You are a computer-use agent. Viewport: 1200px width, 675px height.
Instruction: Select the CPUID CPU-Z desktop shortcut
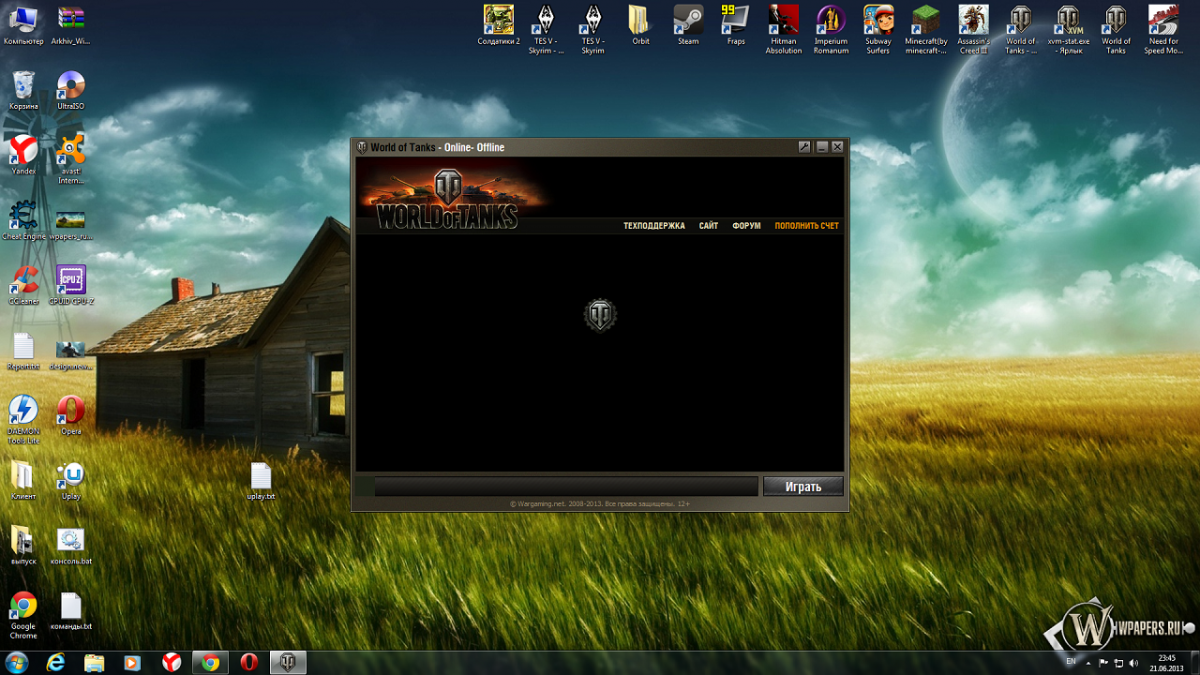click(70, 285)
